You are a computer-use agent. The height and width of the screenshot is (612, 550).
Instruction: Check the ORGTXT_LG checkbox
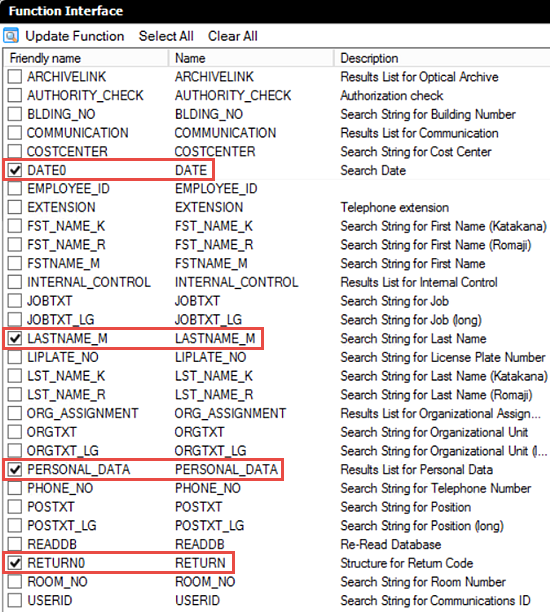[x=15, y=451]
